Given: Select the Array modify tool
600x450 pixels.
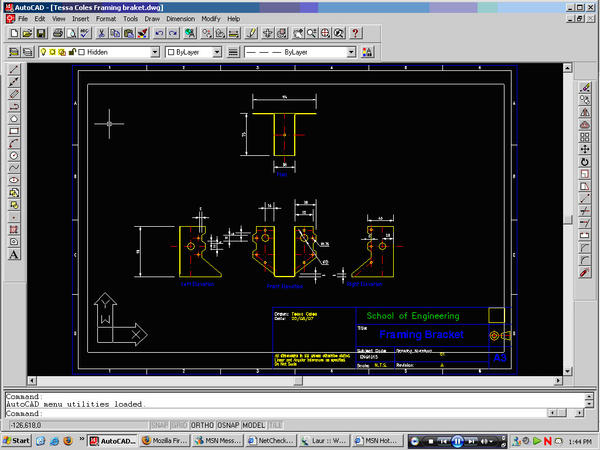Looking at the screenshot, I should (x=584, y=137).
